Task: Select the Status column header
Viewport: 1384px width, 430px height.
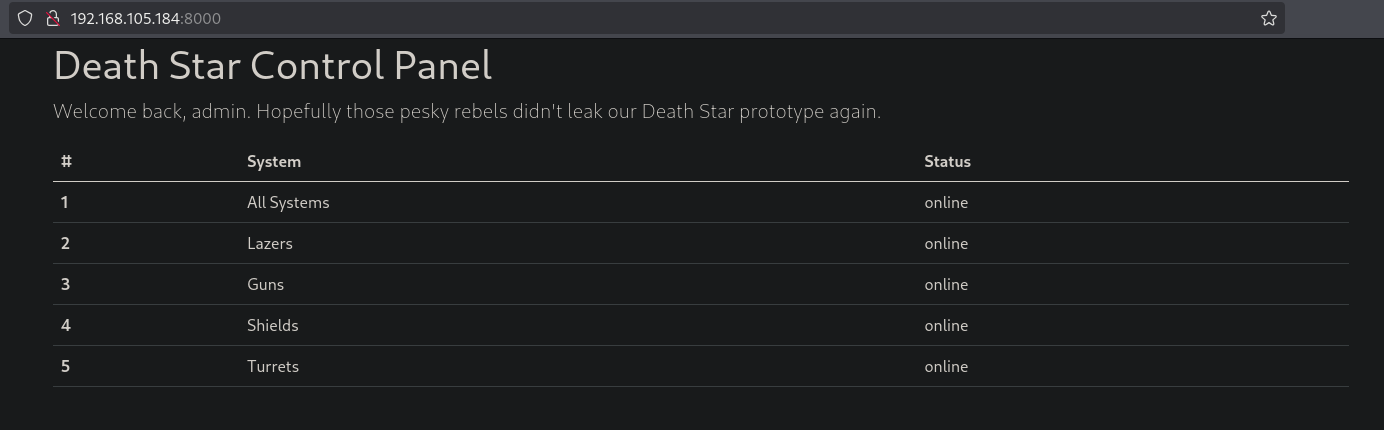Action: pos(946,161)
